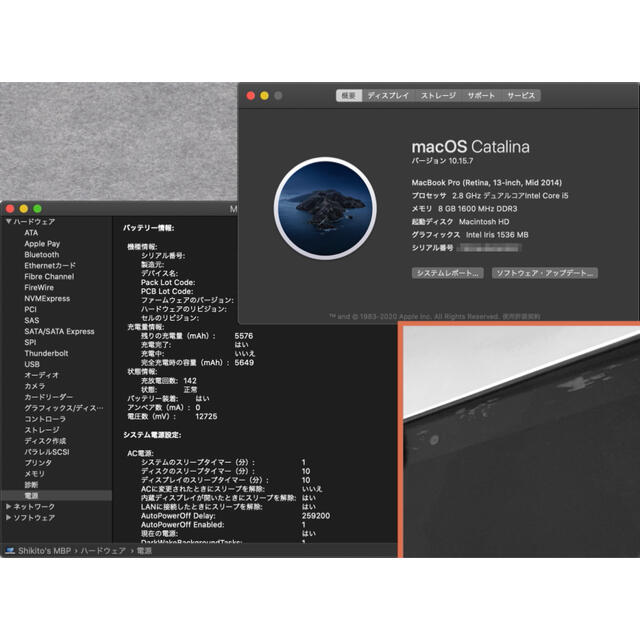Select Ethernetカード in the sidebar
The height and width of the screenshot is (640, 640).
pyautogui.click(x=50, y=266)
